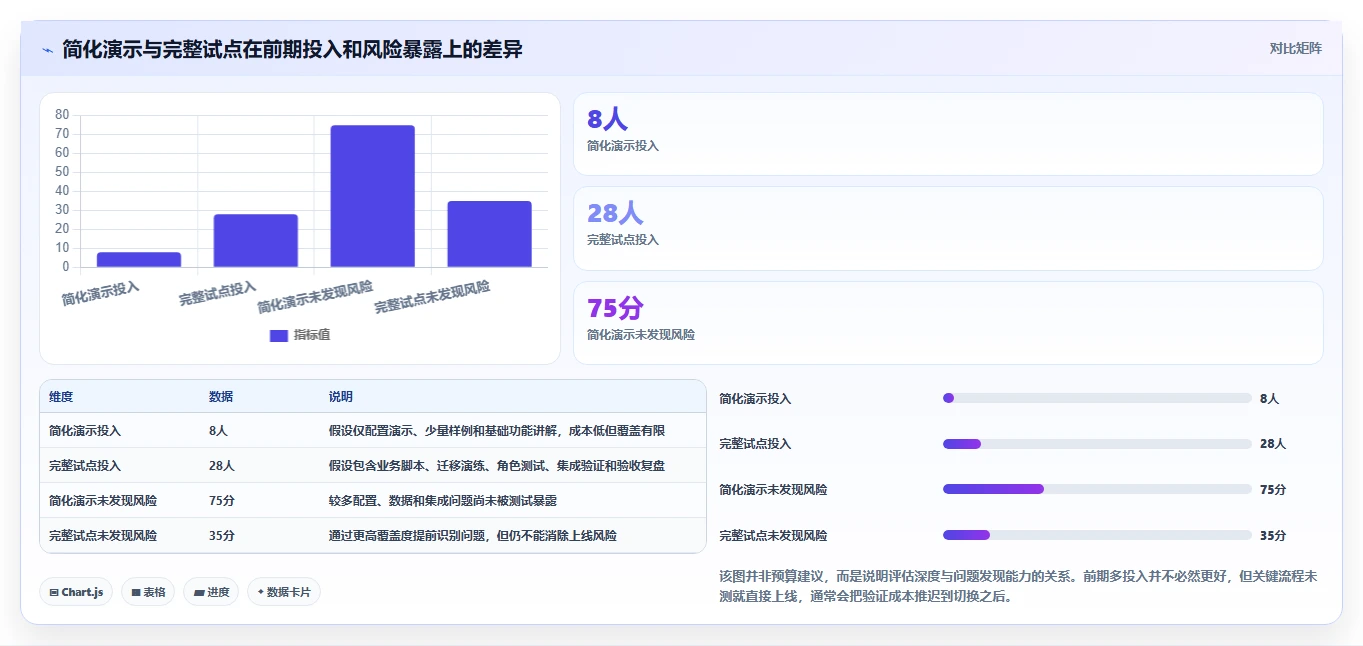Click the 75分 cell in table
Screen dimensions: 1363x646
click(222, 501)
